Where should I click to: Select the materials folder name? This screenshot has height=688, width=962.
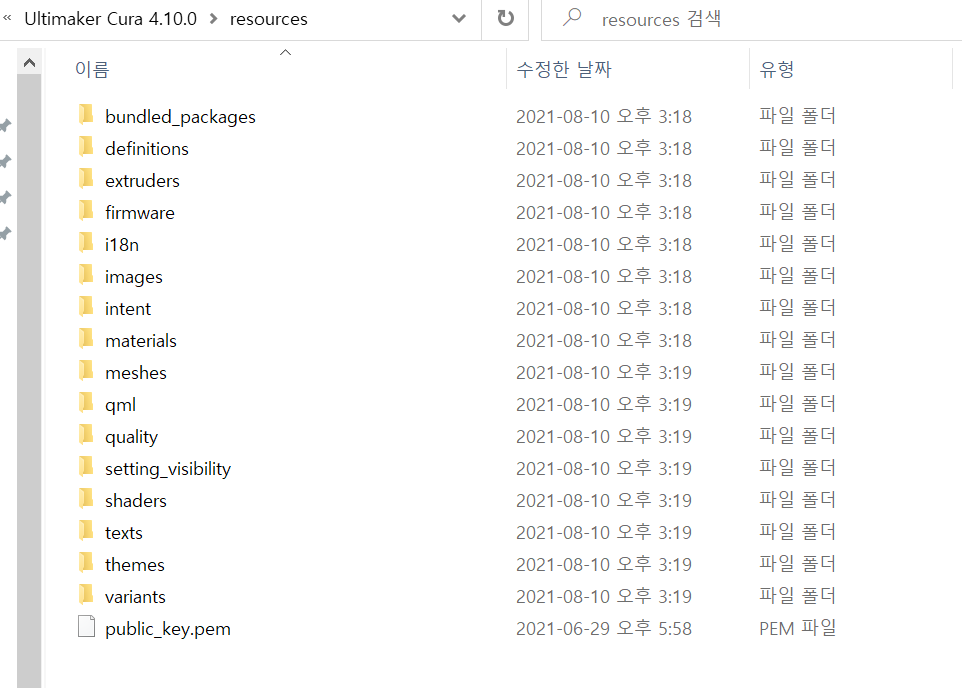[140, 341]
